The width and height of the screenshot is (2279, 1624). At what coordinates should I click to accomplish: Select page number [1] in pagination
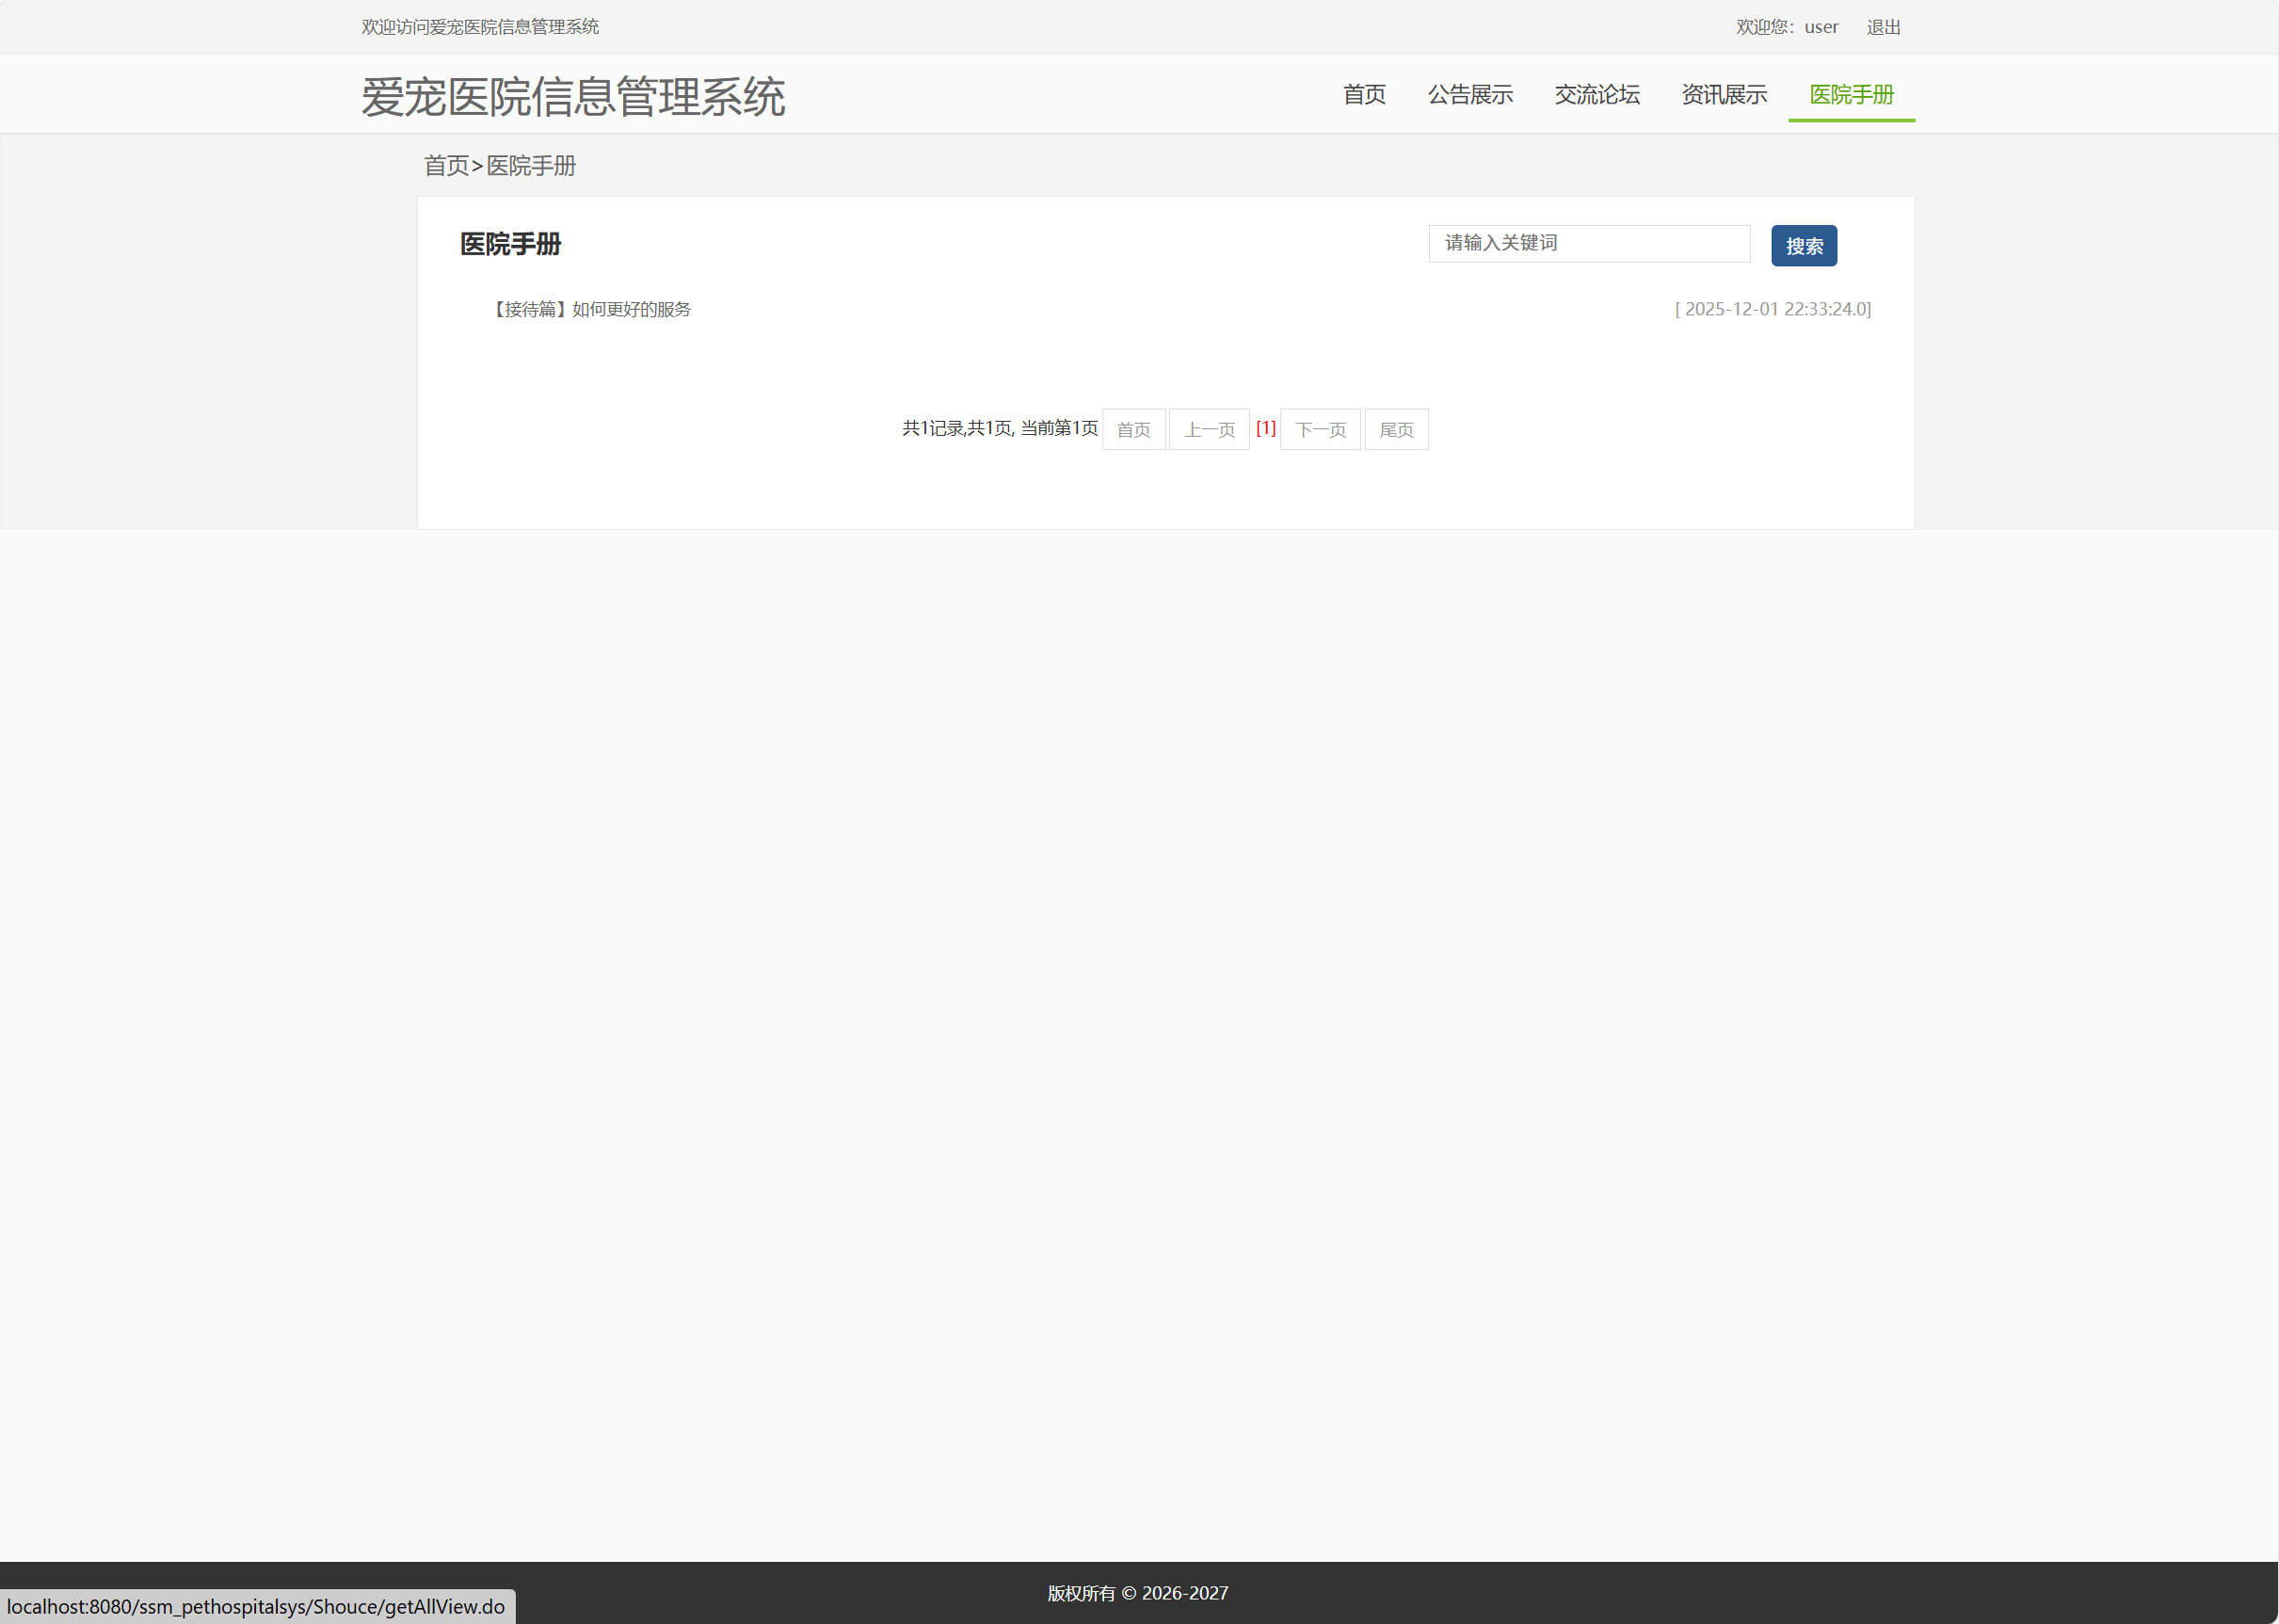point(1266,428)
